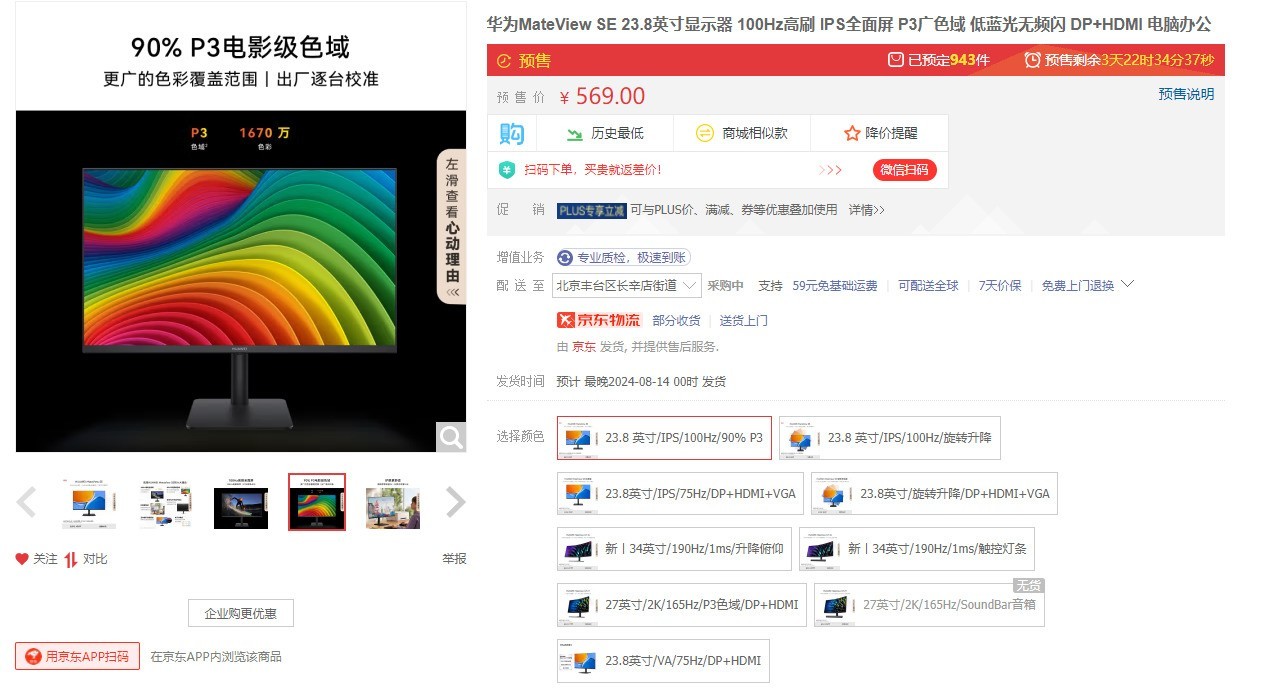Click the green shield yen icon
This screenshot has height=695, width=1262.
507,170
